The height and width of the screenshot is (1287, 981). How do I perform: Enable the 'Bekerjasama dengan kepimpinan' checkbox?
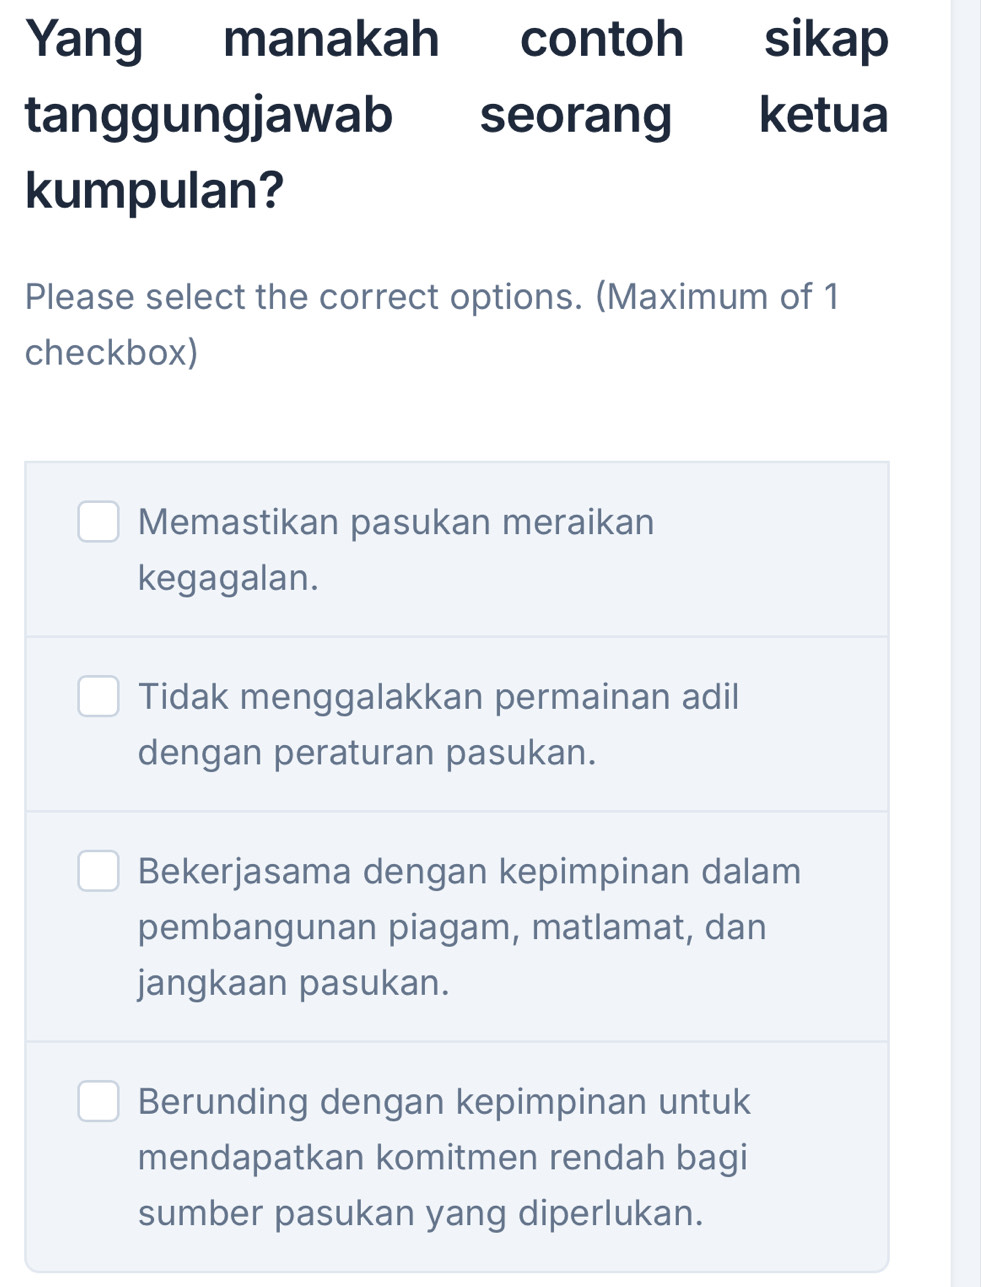pos(98,871)
